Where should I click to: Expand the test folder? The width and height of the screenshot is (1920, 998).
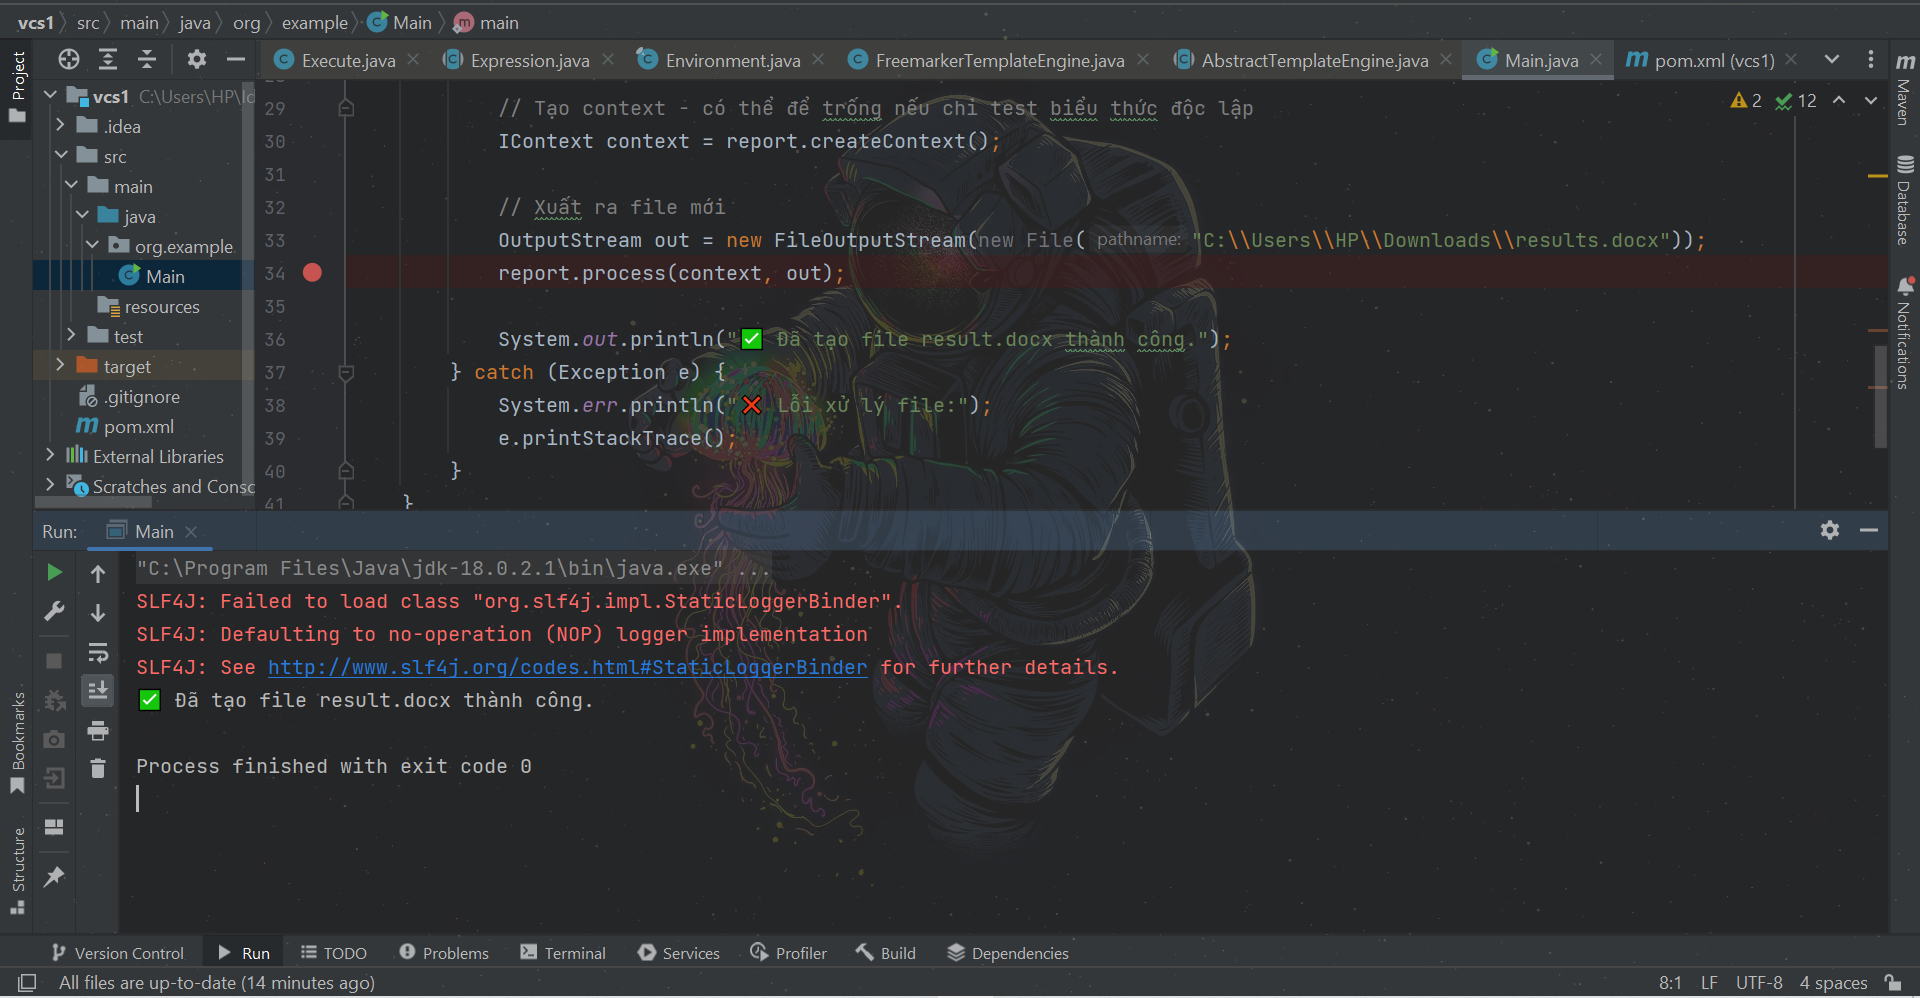click(x=72, y=336)
